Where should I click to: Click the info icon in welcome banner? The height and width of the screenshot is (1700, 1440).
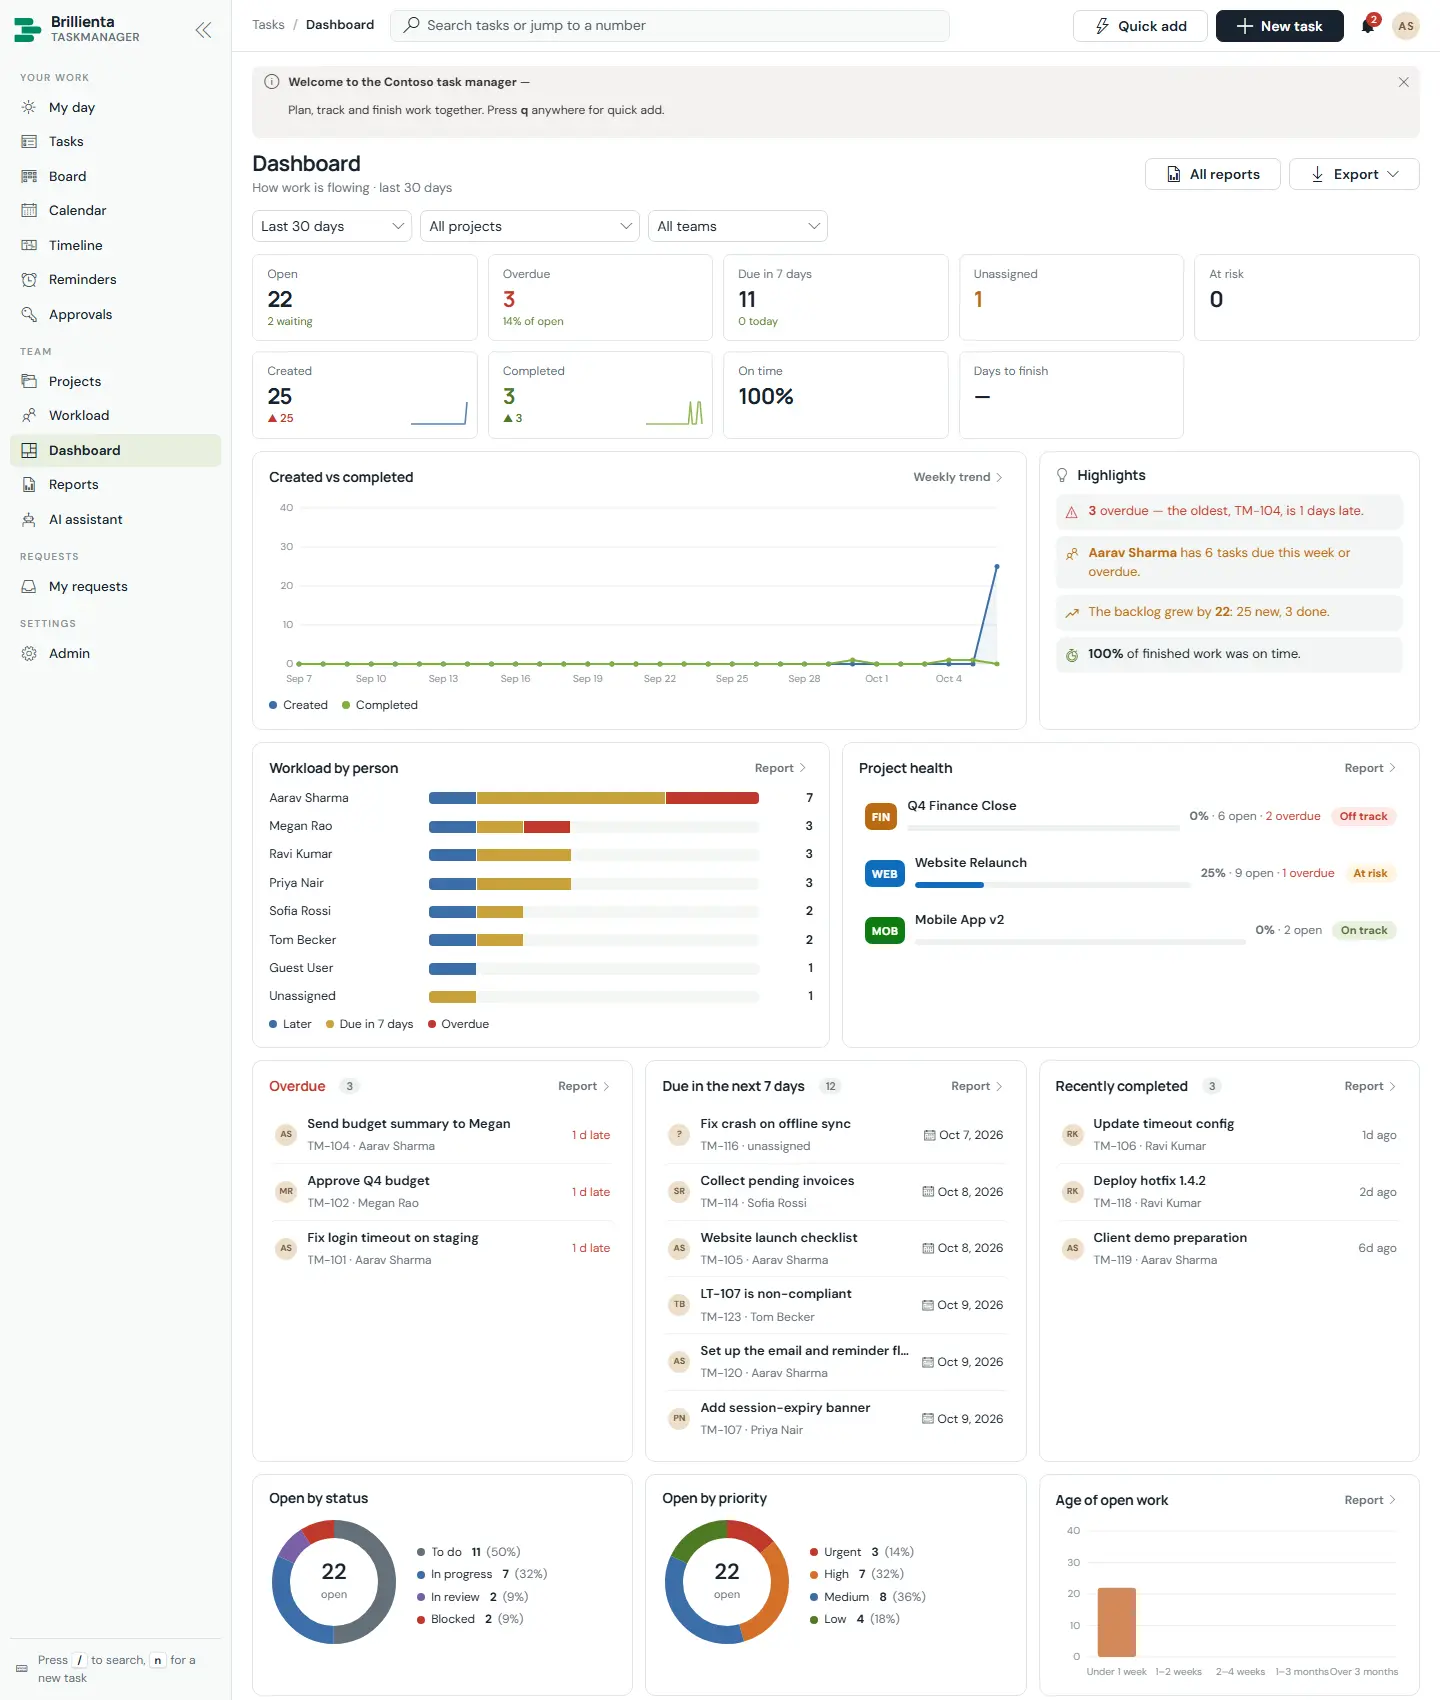coord(271,82)
